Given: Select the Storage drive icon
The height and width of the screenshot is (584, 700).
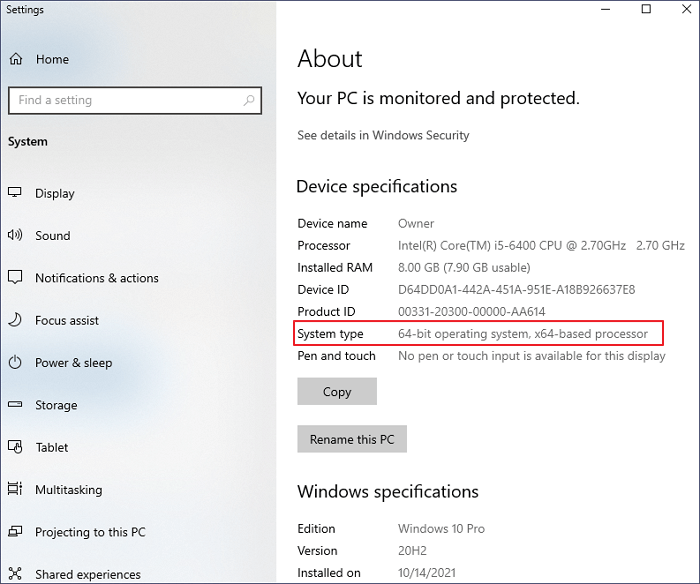Looking at the screenshot, I should coord(15,405).
